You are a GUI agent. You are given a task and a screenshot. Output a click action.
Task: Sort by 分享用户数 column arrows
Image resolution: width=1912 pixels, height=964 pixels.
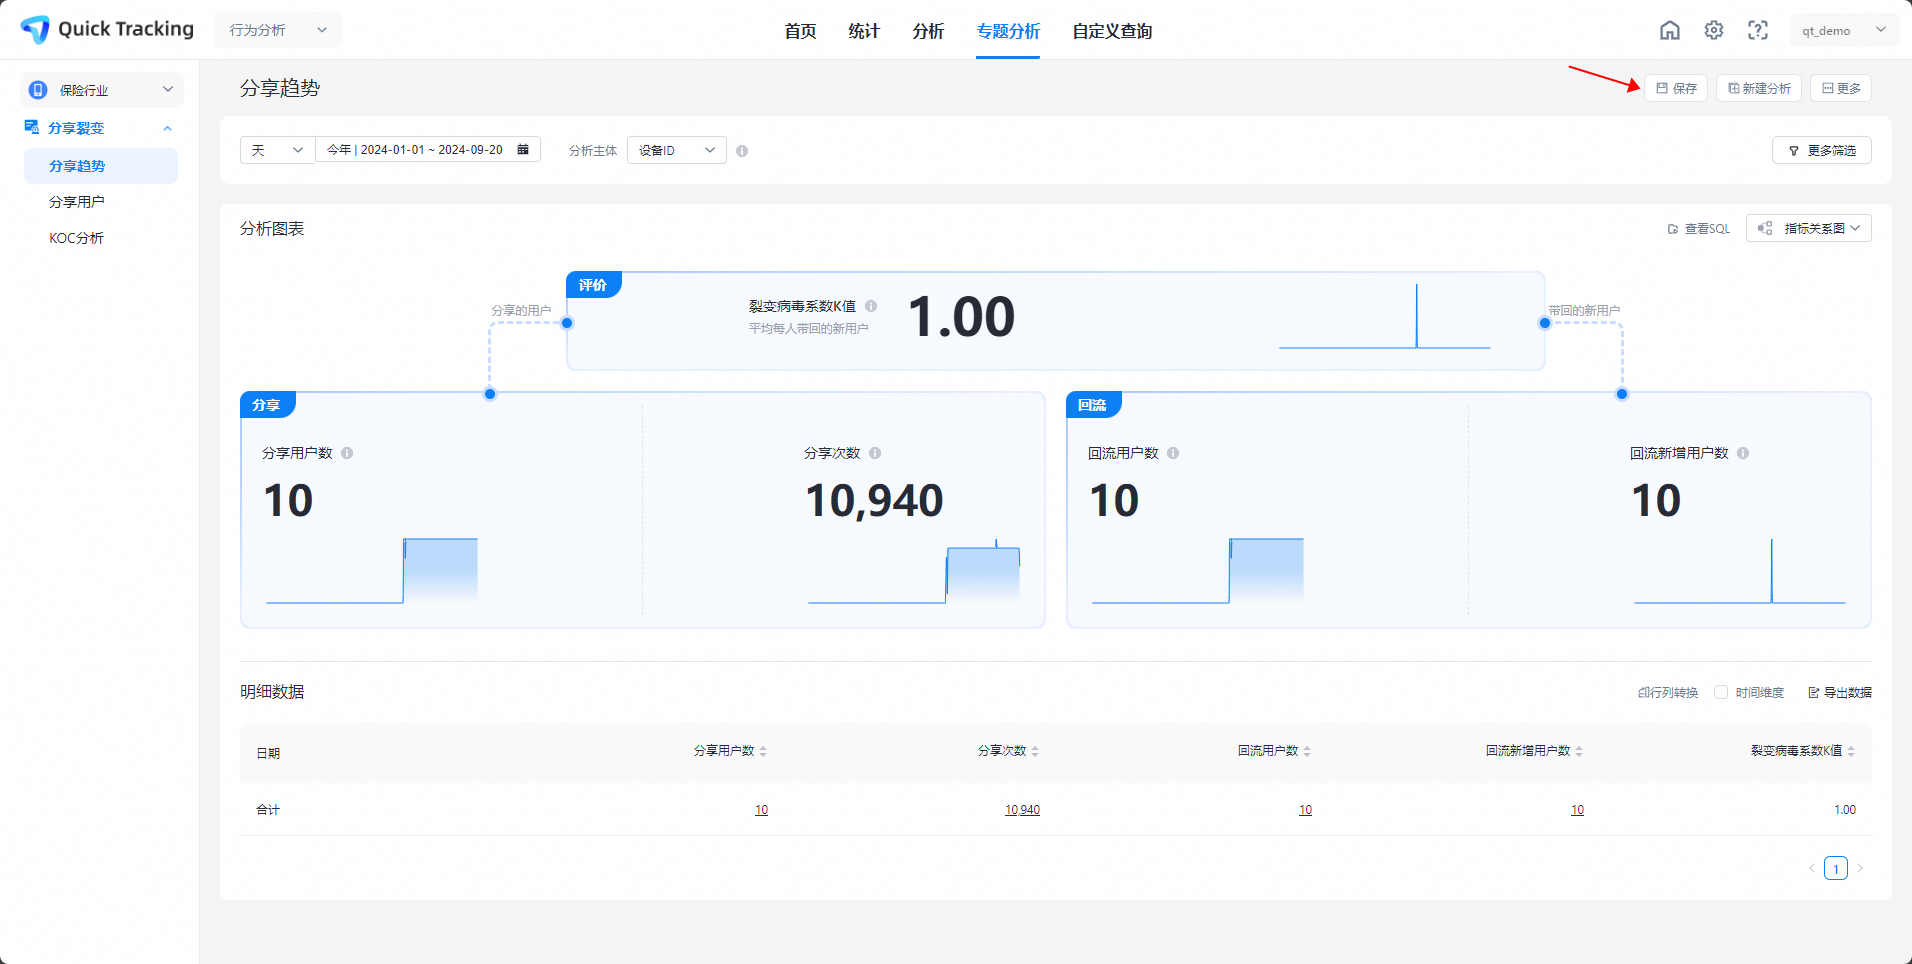(x=763, y=751)
